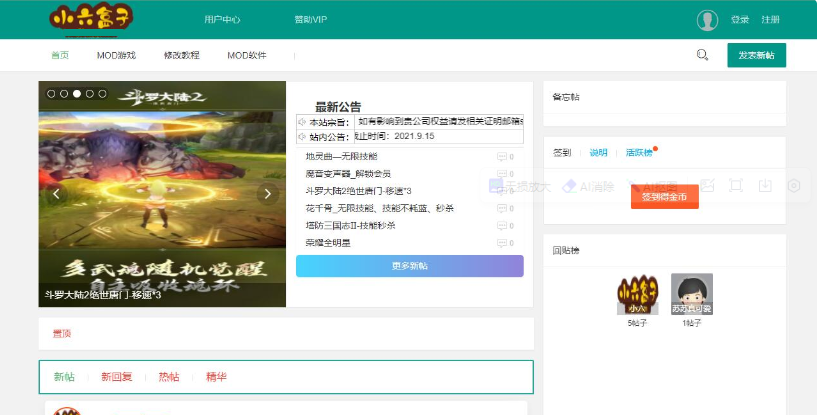This screenshot has height=415, width=817.
Task: Click the 最新公告 heading
Action: tap(338, 107)
